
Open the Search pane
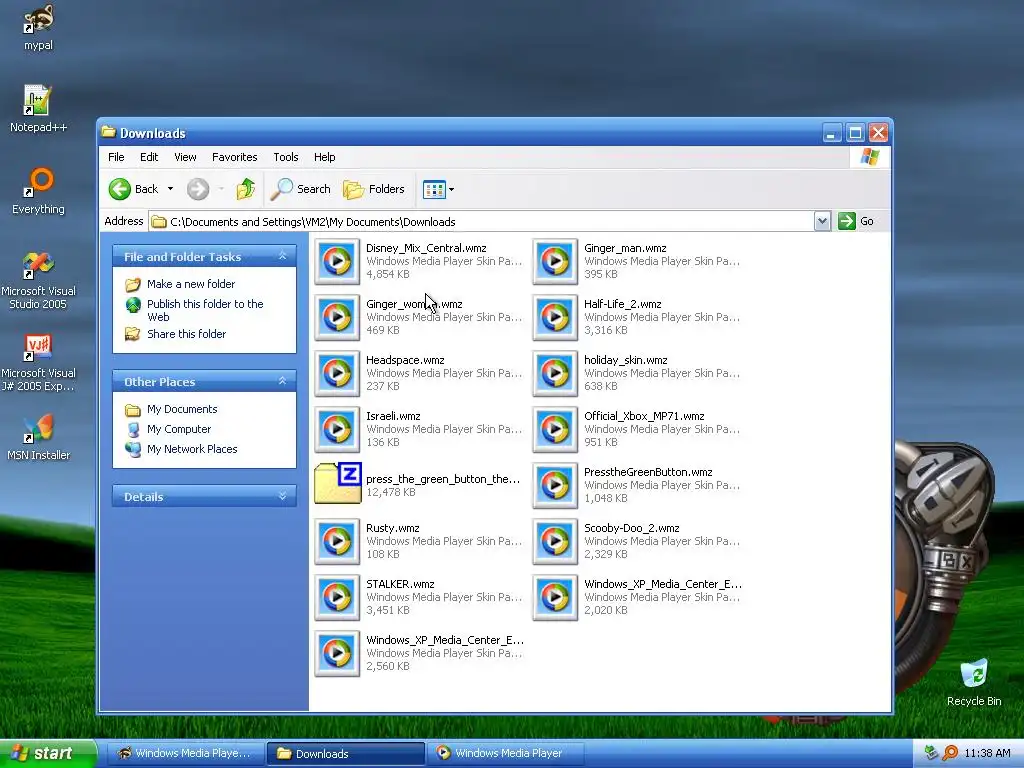click(x=301, y=189)
